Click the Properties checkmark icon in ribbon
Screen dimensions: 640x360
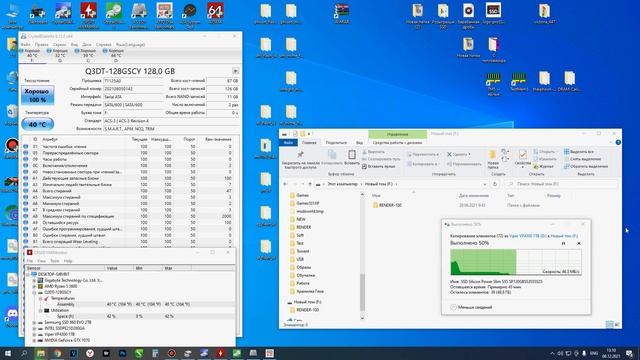(522, 155)
